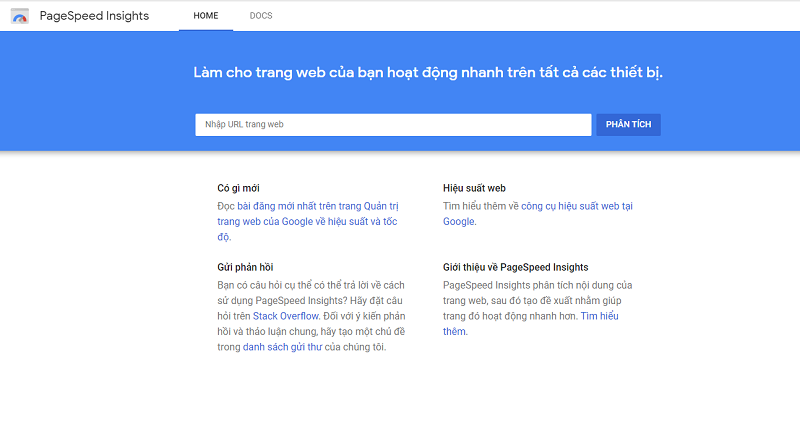The height and width of the screenshot is (427, 800).
Task: Switch to the DOCS tab
Action: pyautogui.click(x=261, y=16)
